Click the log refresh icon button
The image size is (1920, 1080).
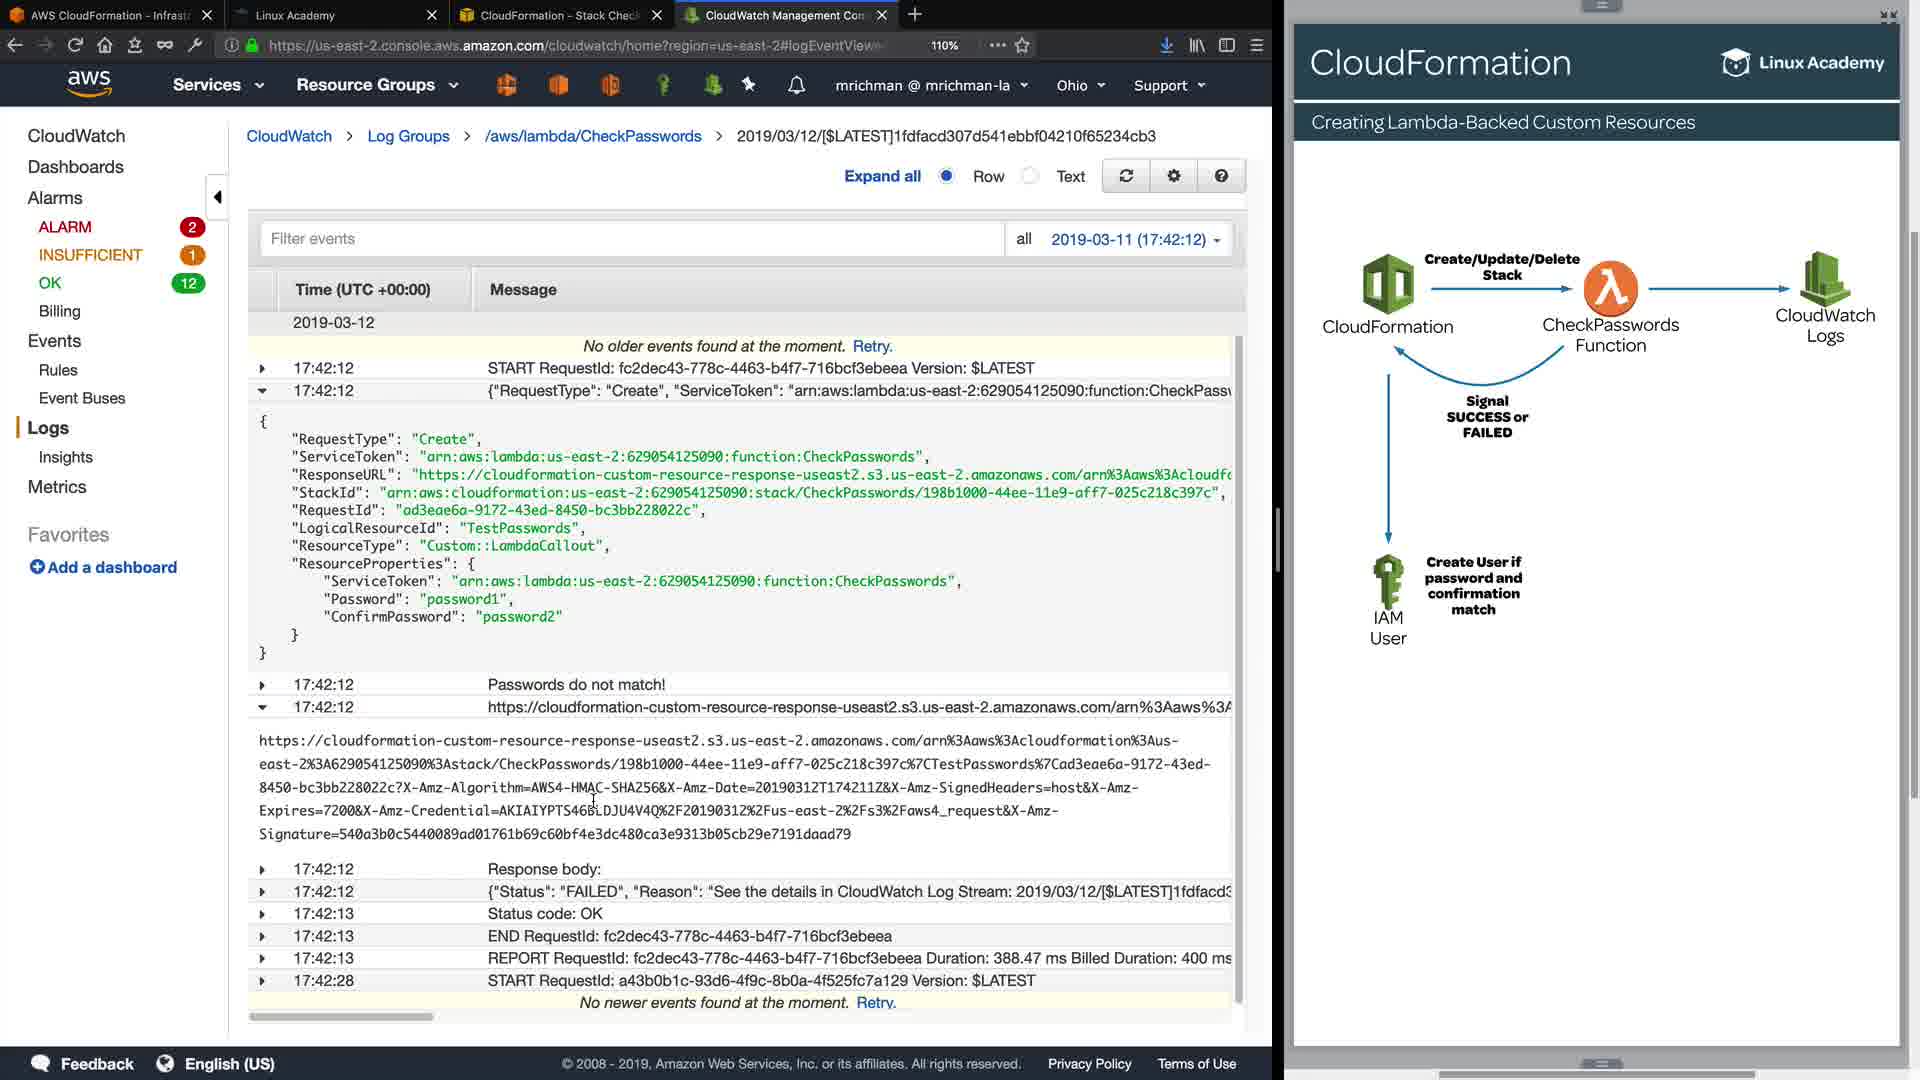point(1126,176)
